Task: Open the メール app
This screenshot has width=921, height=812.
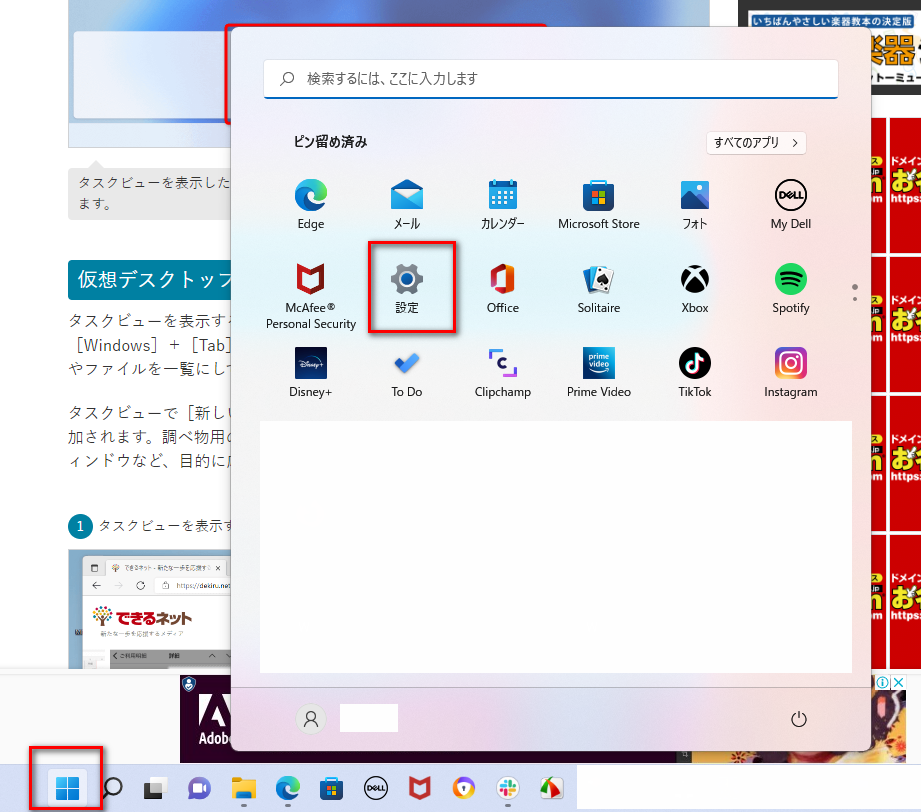Action: (406, 204)
